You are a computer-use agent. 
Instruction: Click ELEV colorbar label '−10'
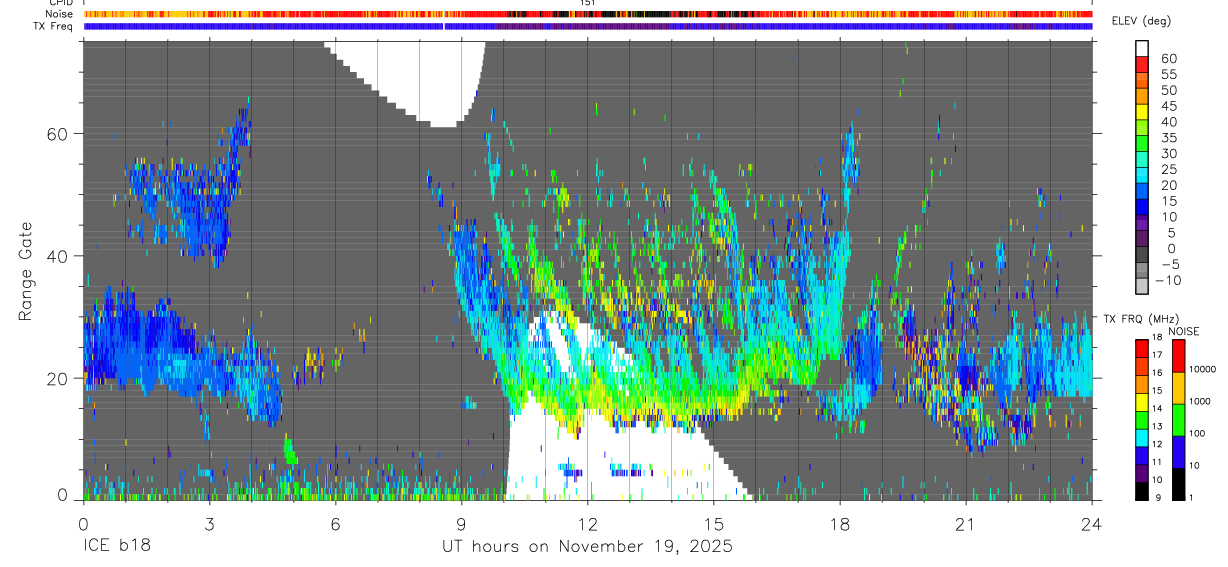[x=1169, y=281]
